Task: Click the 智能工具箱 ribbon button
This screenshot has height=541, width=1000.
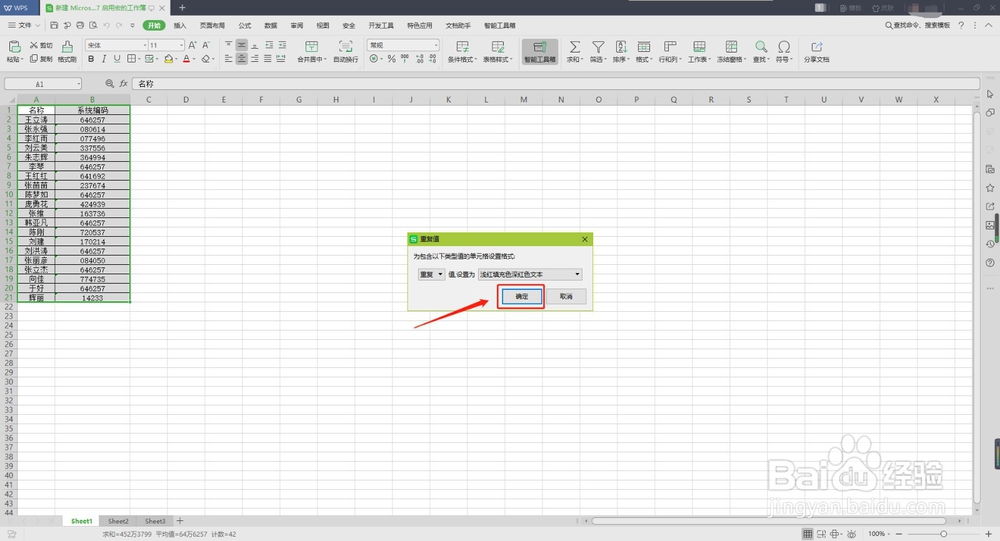Action: pos(540,51)
